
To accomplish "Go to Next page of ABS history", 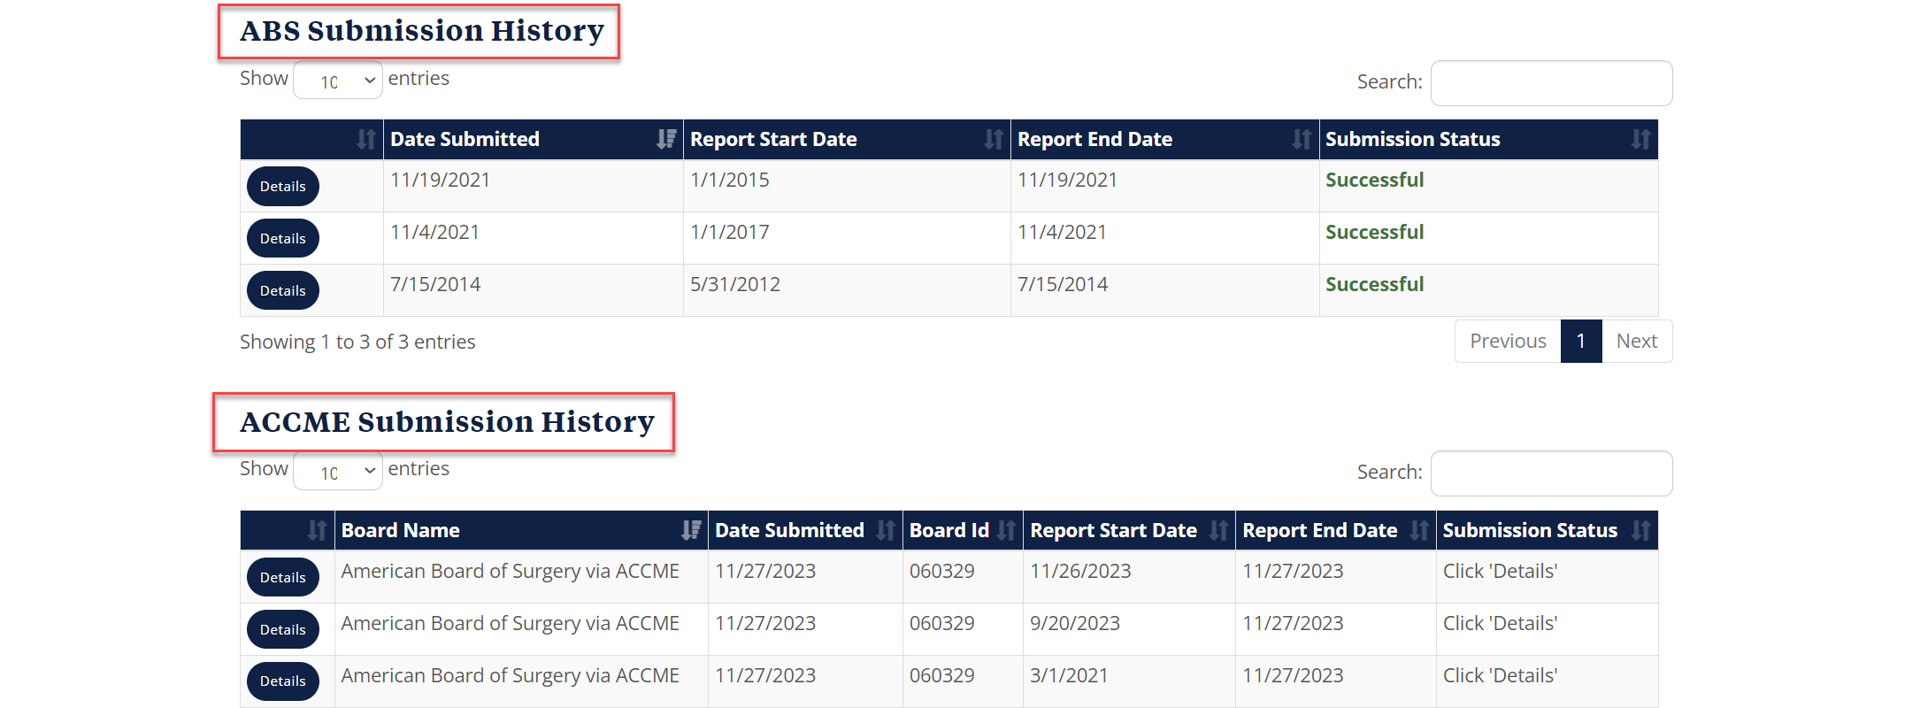I will tap(1636, 341).
